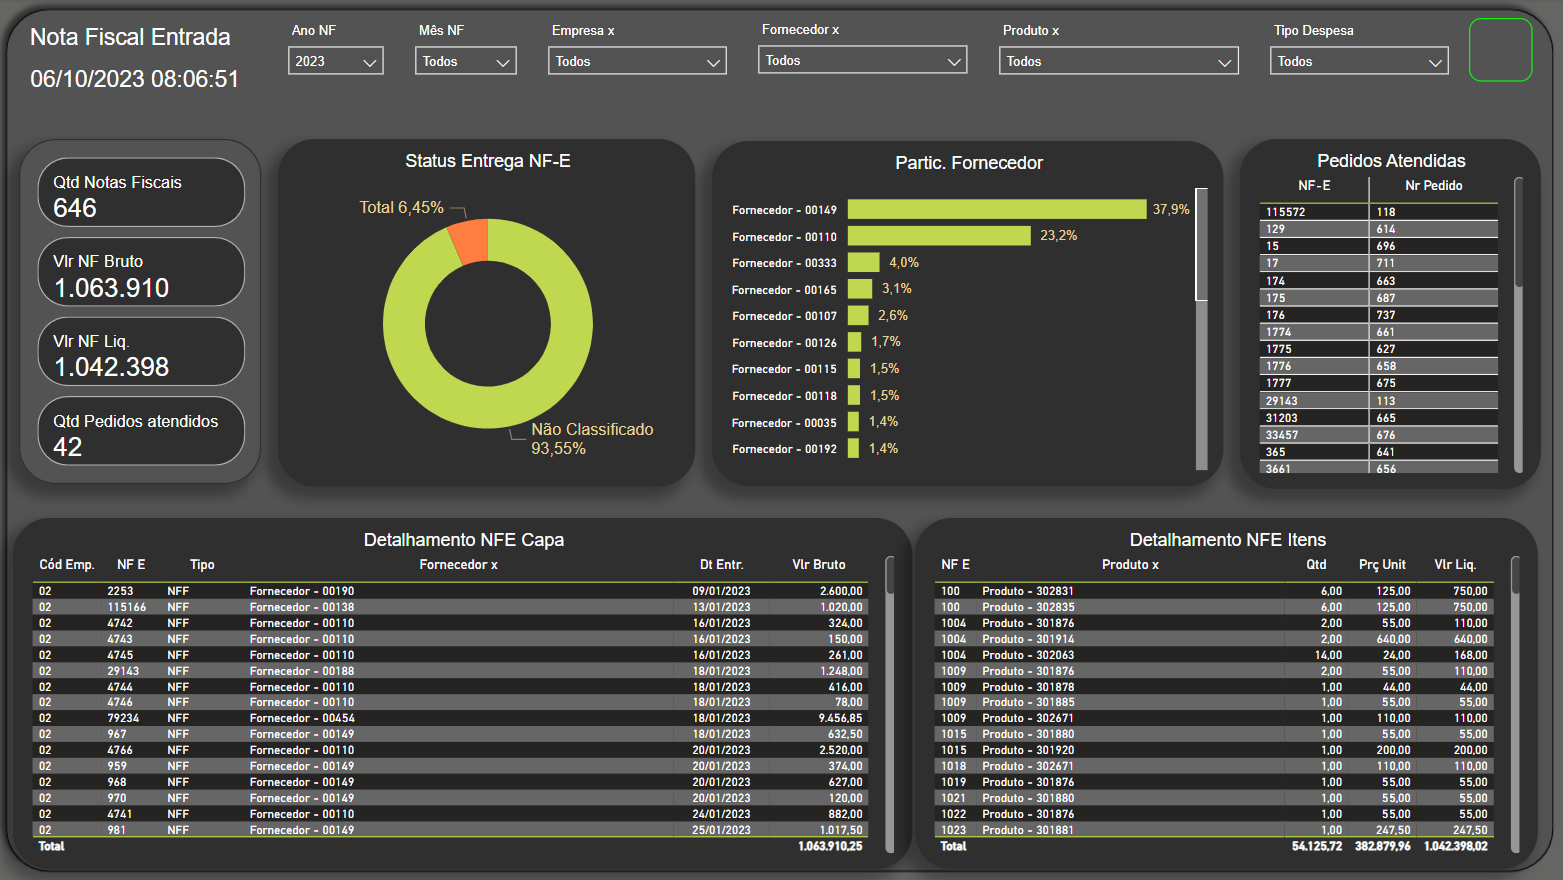
Task: Click the Fornecedor - 00192 bar label
Action: [x=784, y=449]
